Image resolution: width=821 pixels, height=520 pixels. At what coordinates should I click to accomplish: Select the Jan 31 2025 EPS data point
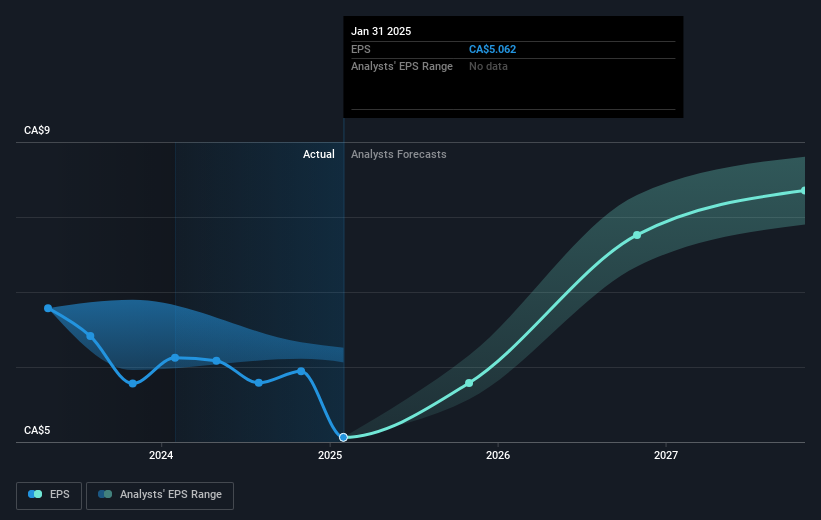coord(343,437)
